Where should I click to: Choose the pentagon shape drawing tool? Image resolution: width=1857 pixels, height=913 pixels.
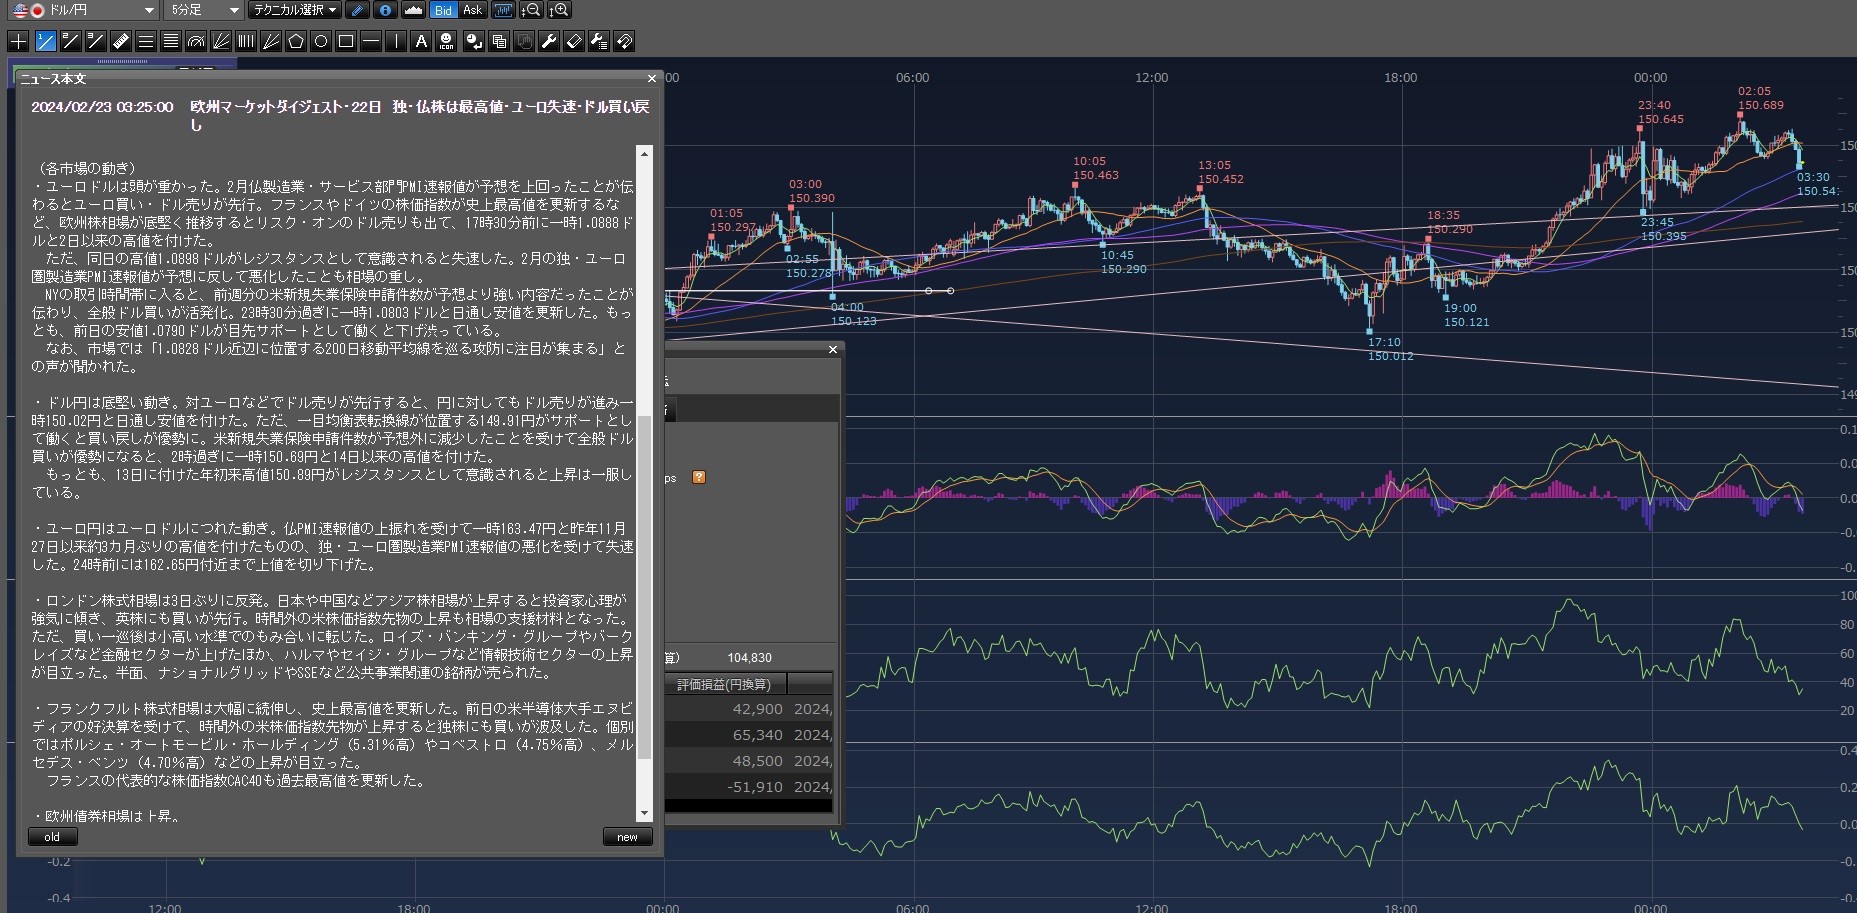tap(296, 41)
